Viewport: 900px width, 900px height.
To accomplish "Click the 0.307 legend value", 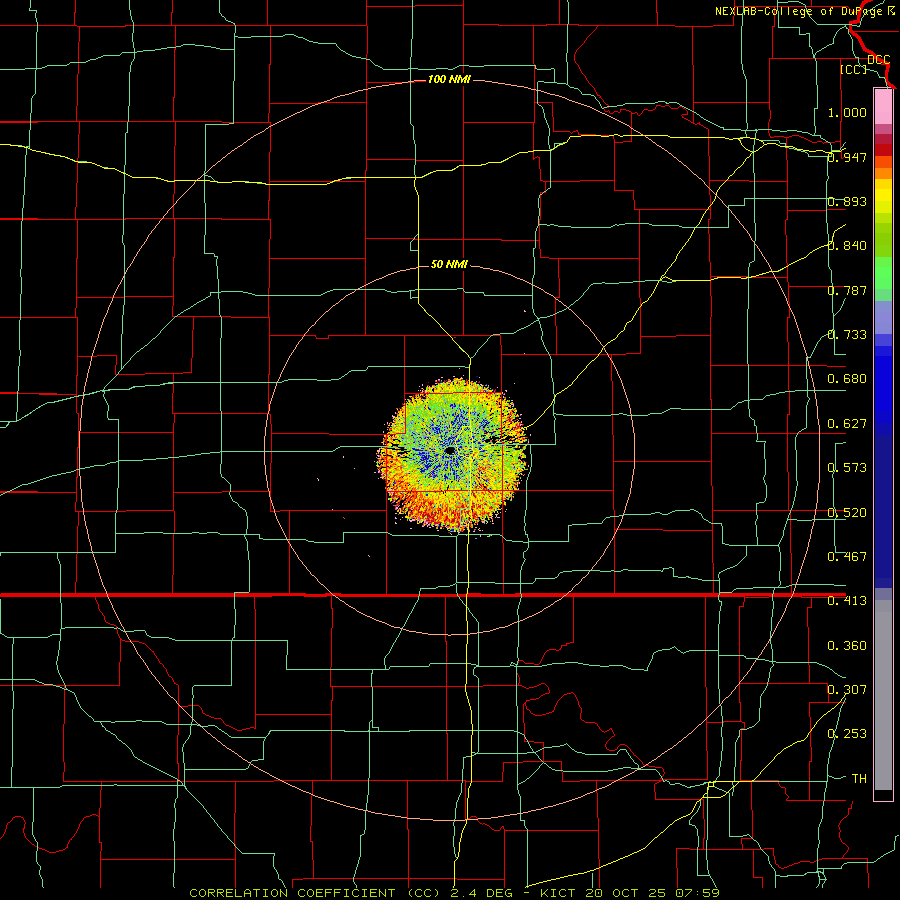I will (847, 690).
